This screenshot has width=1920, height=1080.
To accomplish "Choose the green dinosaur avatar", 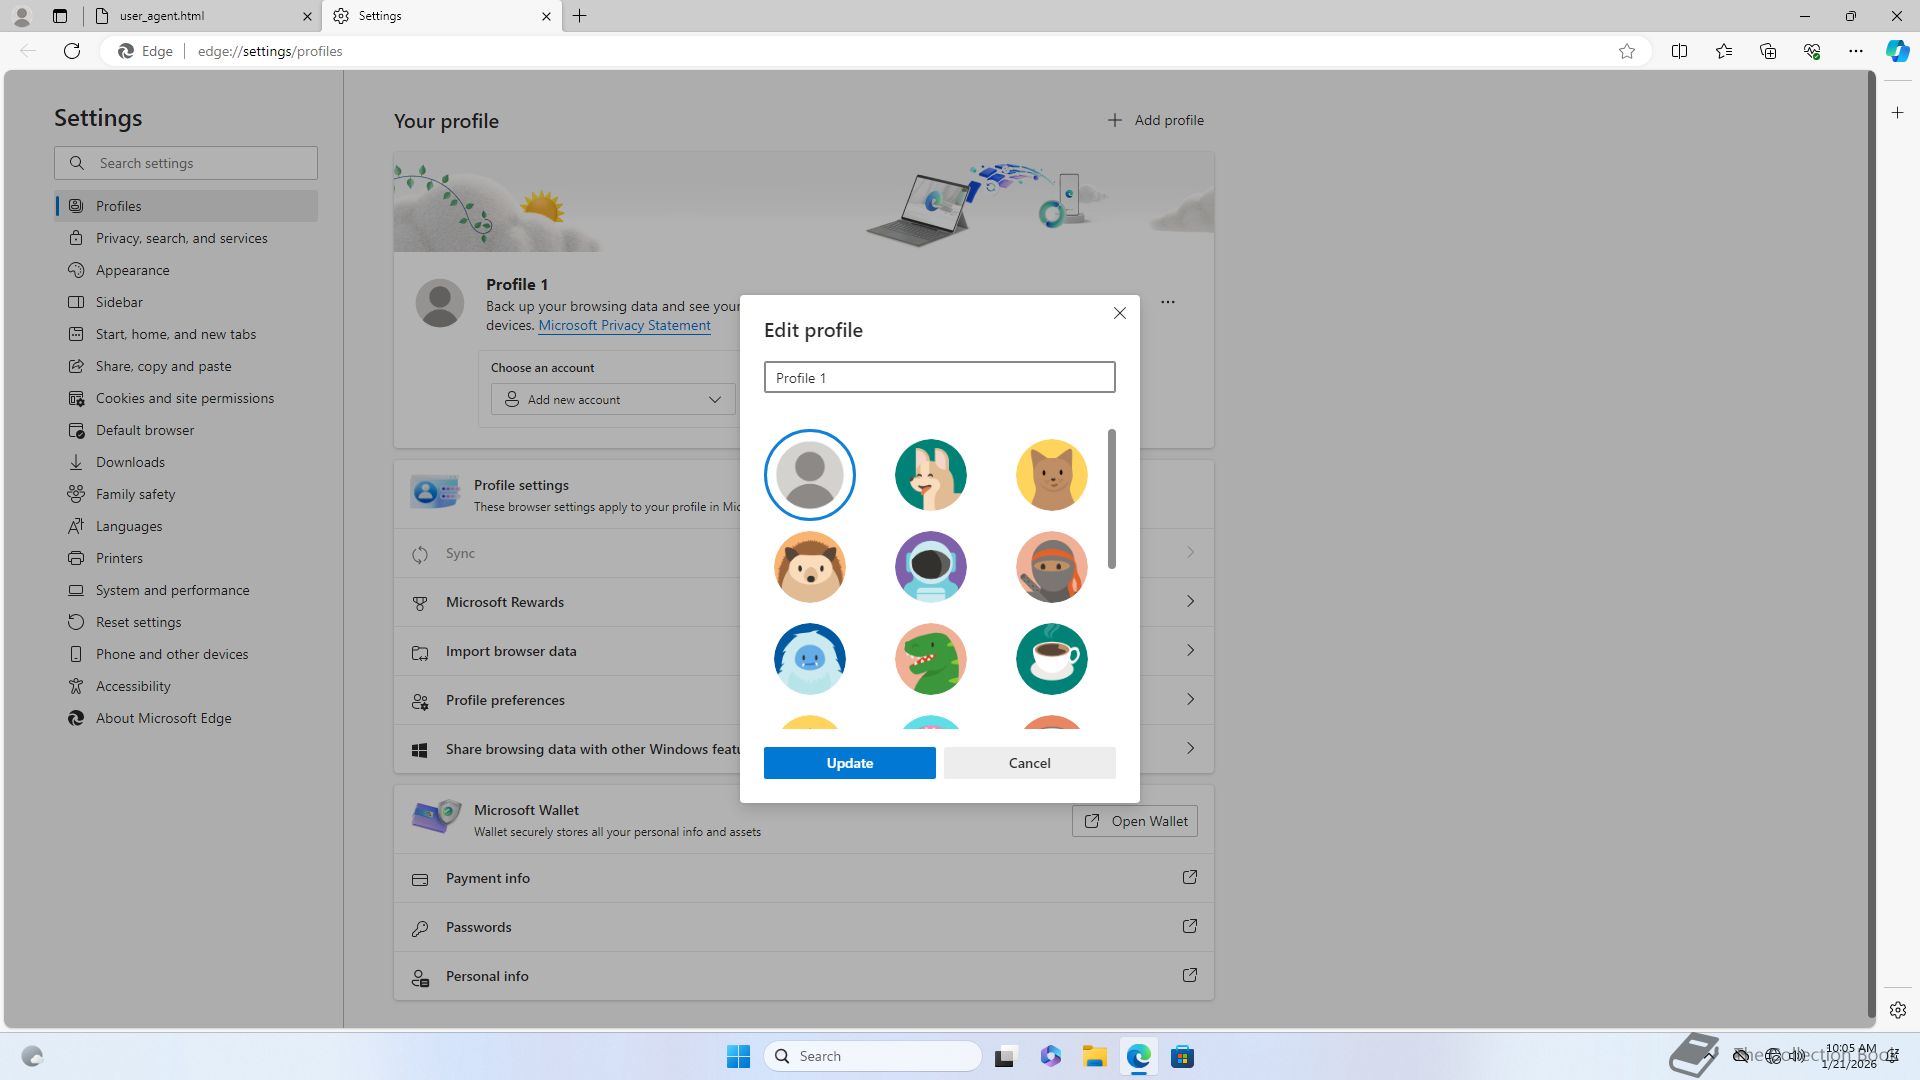I will 930,659.
